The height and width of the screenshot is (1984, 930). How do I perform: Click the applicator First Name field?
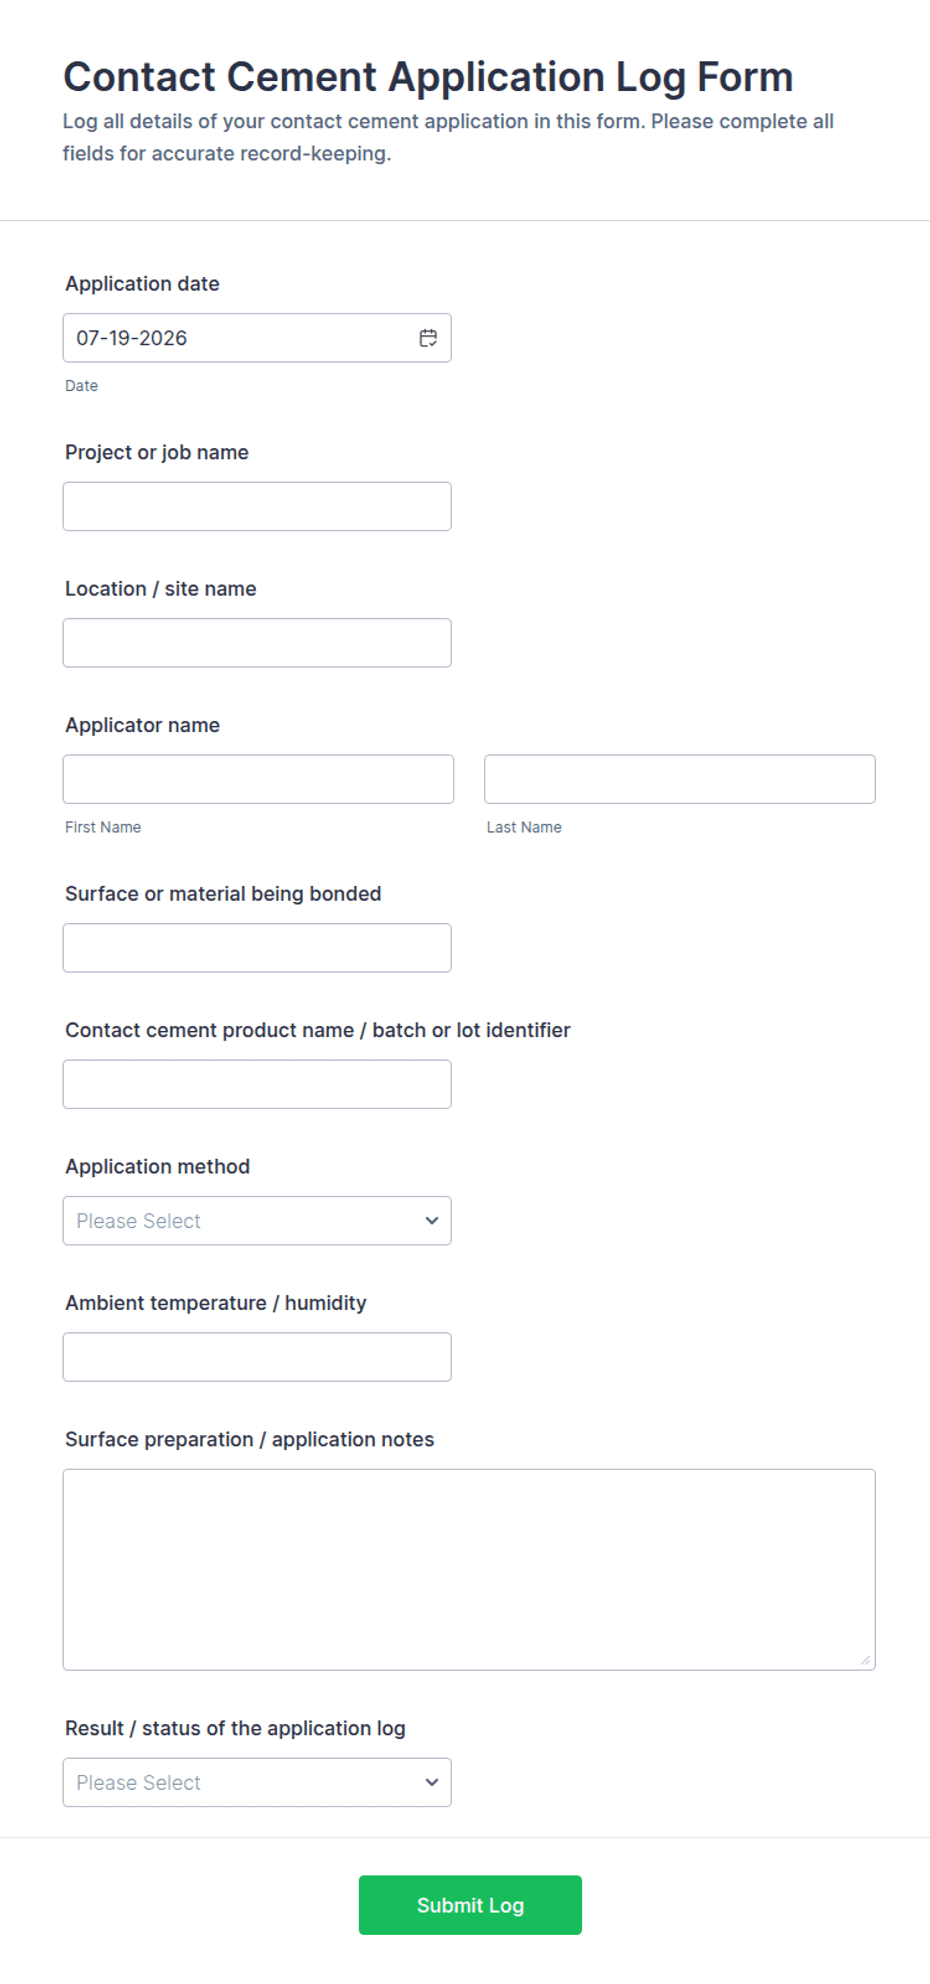(258, 779)
